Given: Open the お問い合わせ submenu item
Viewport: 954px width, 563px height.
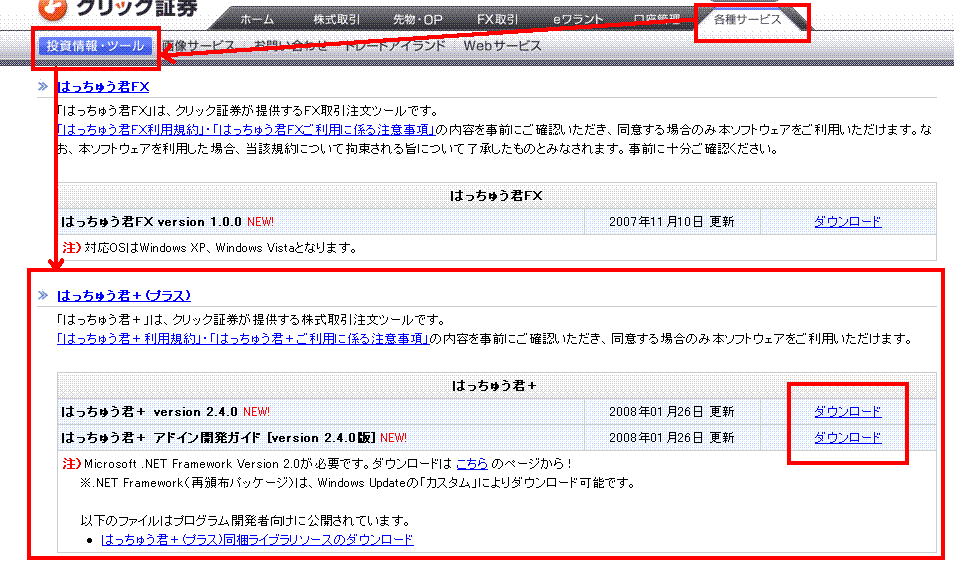Looking at the screenshot, I should 290,46.
